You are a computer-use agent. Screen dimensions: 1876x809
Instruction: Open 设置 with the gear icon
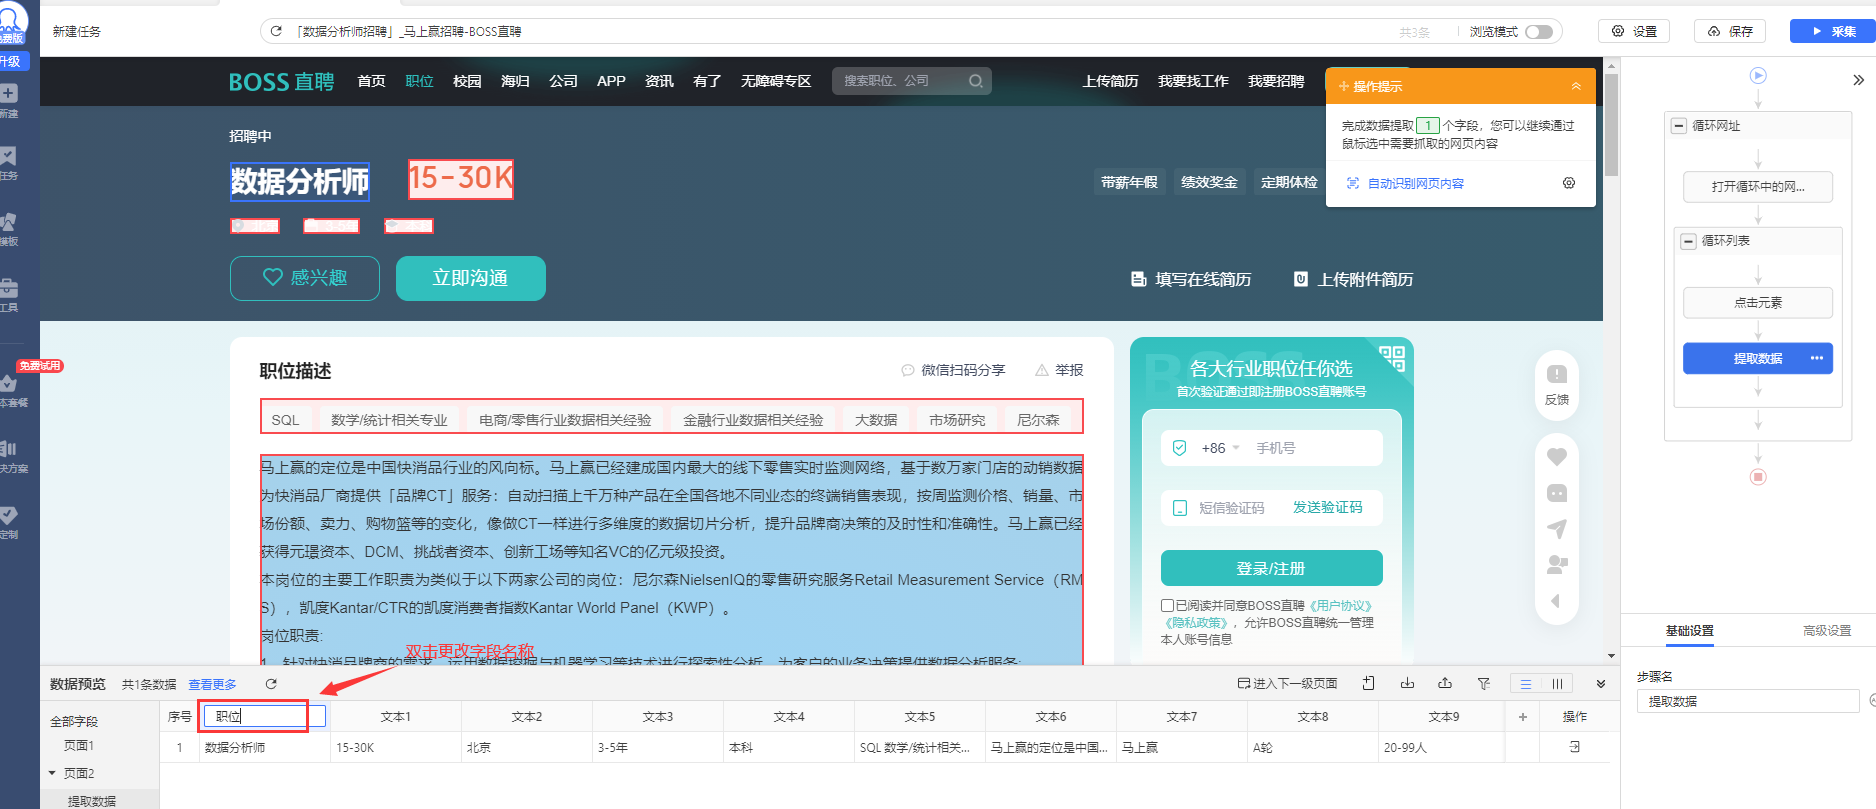(1634, 32)
